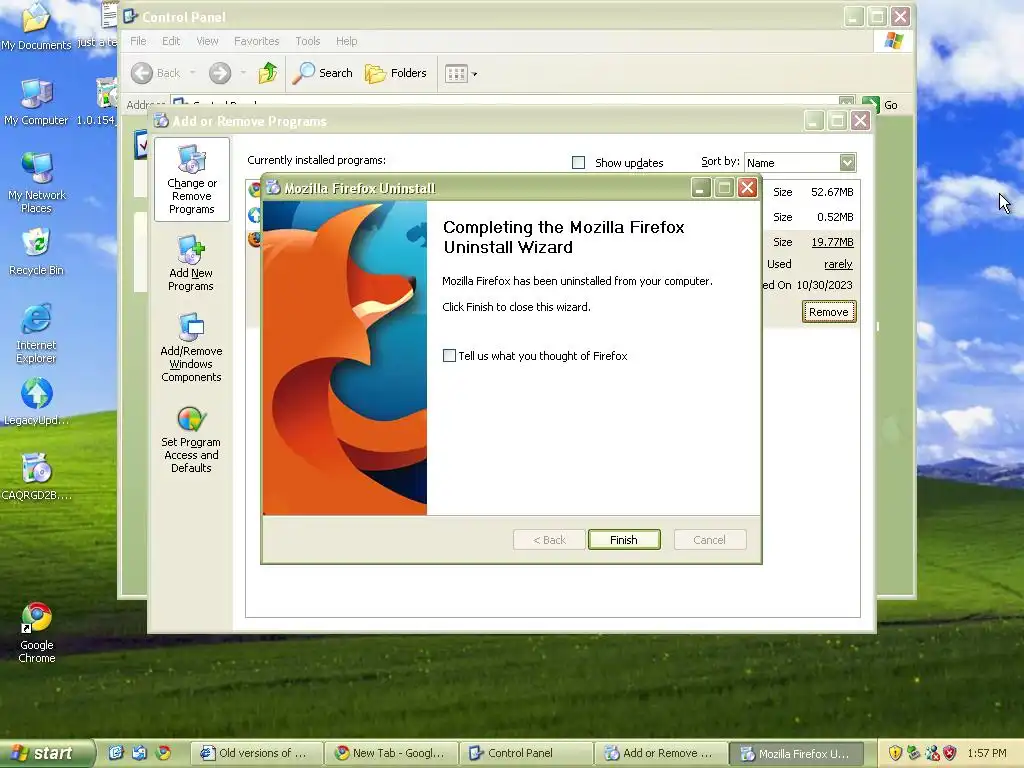Select the Internet Explorer desktop icon
This screenshot has width=1024, height=768.
[36, 333]
